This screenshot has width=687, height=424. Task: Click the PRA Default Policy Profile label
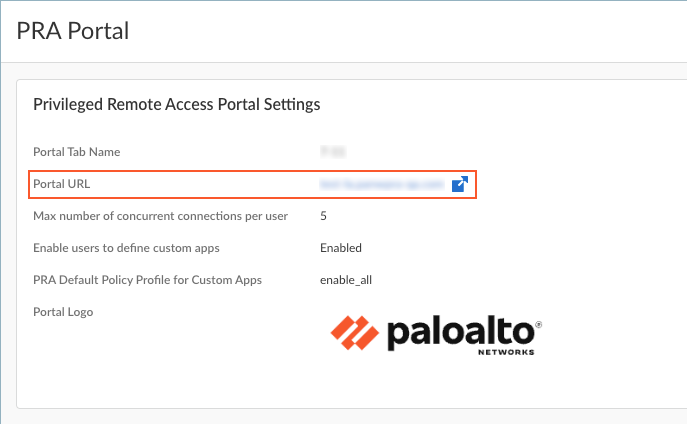pyautogui.click(x=147, y=280)
